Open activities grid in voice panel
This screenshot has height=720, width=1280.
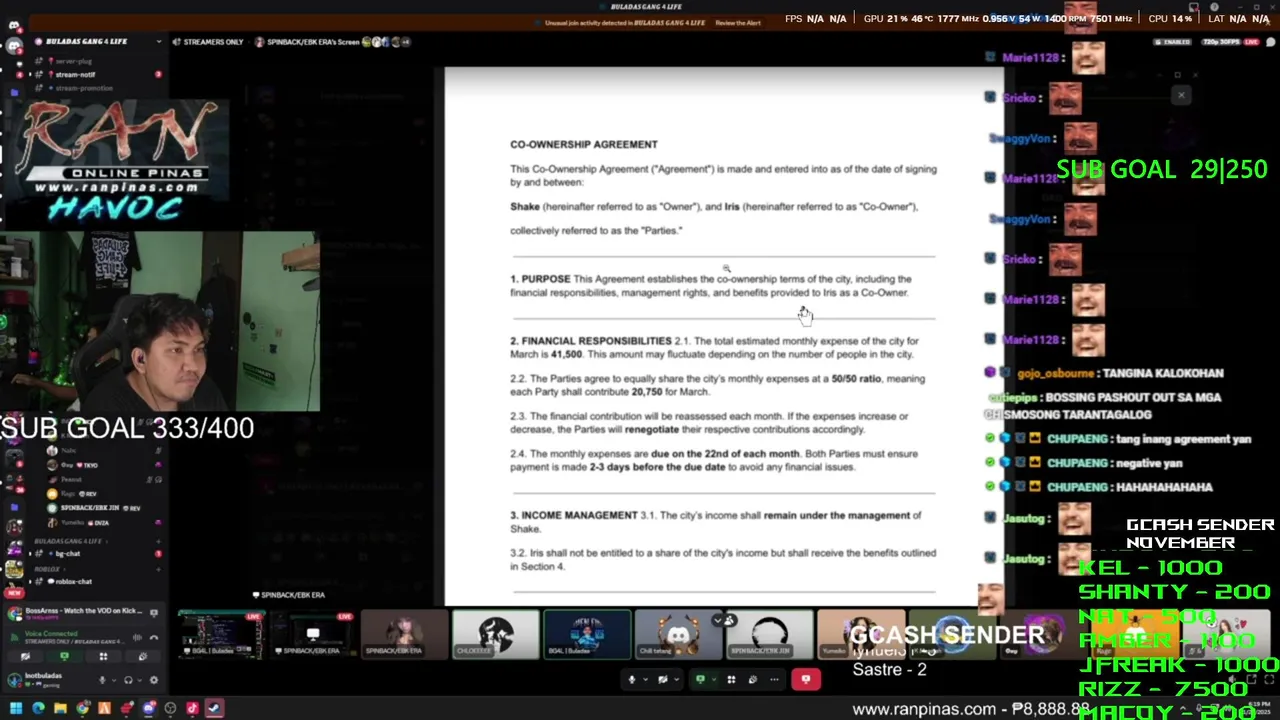[x=103, y=657]
